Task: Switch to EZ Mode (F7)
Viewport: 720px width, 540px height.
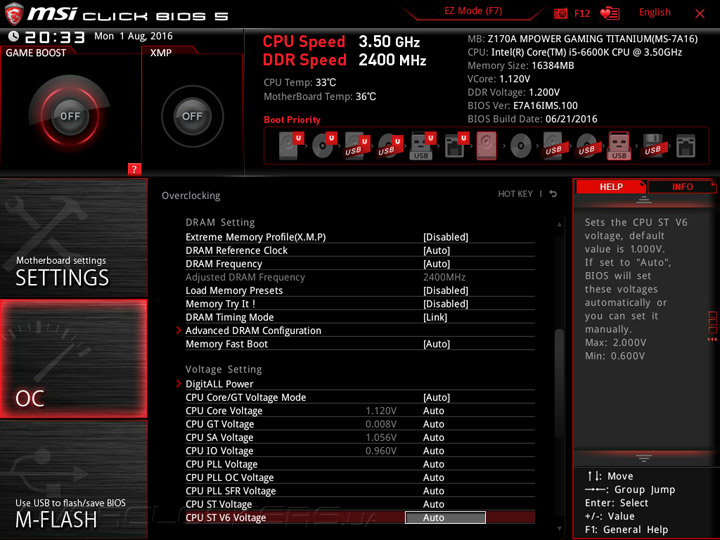Action: coord(473,11)
